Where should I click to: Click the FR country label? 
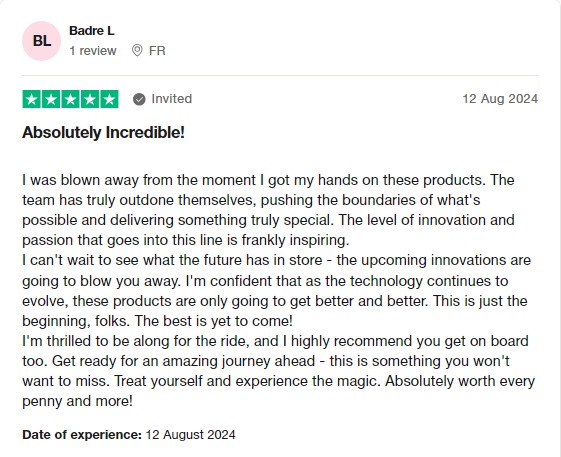157,51
